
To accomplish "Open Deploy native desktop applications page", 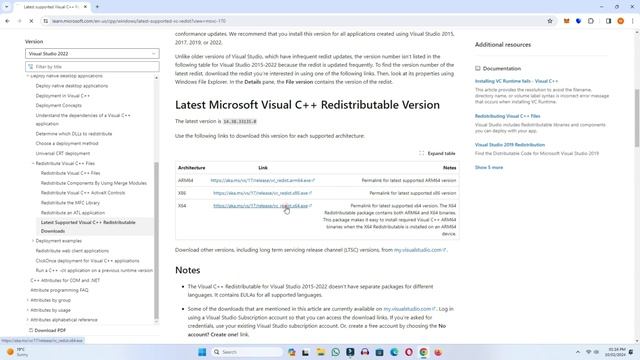I will pyautogui.click(x=72, y=86).
